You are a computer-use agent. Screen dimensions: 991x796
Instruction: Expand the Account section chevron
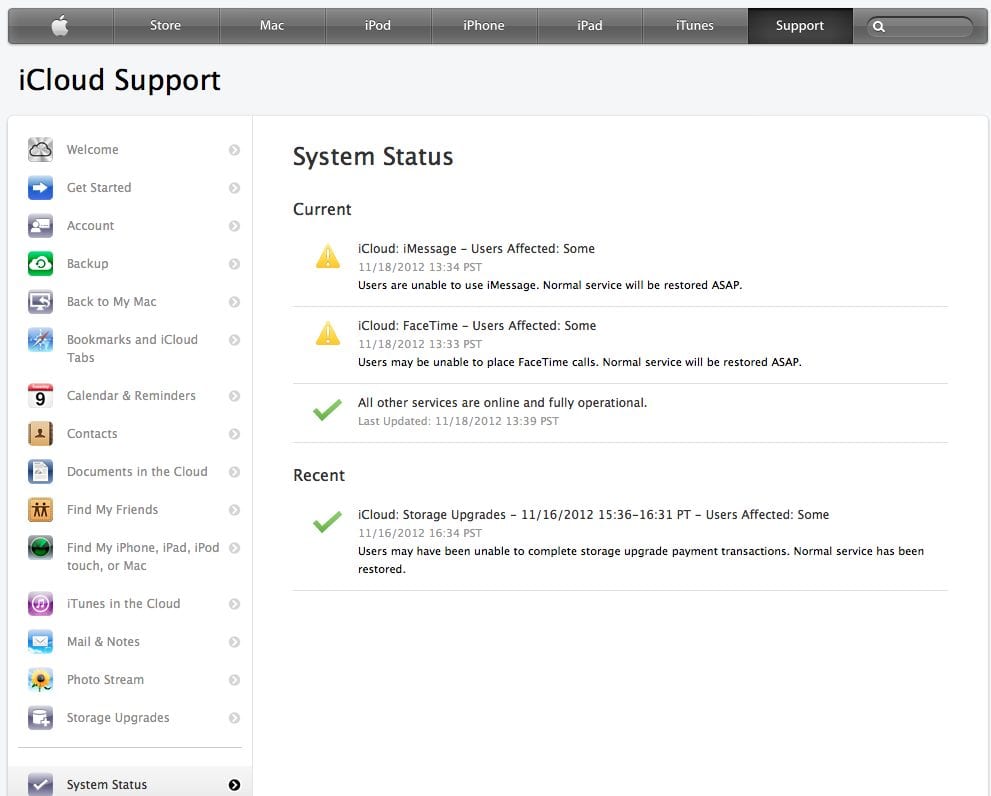[x=234, y=226]
